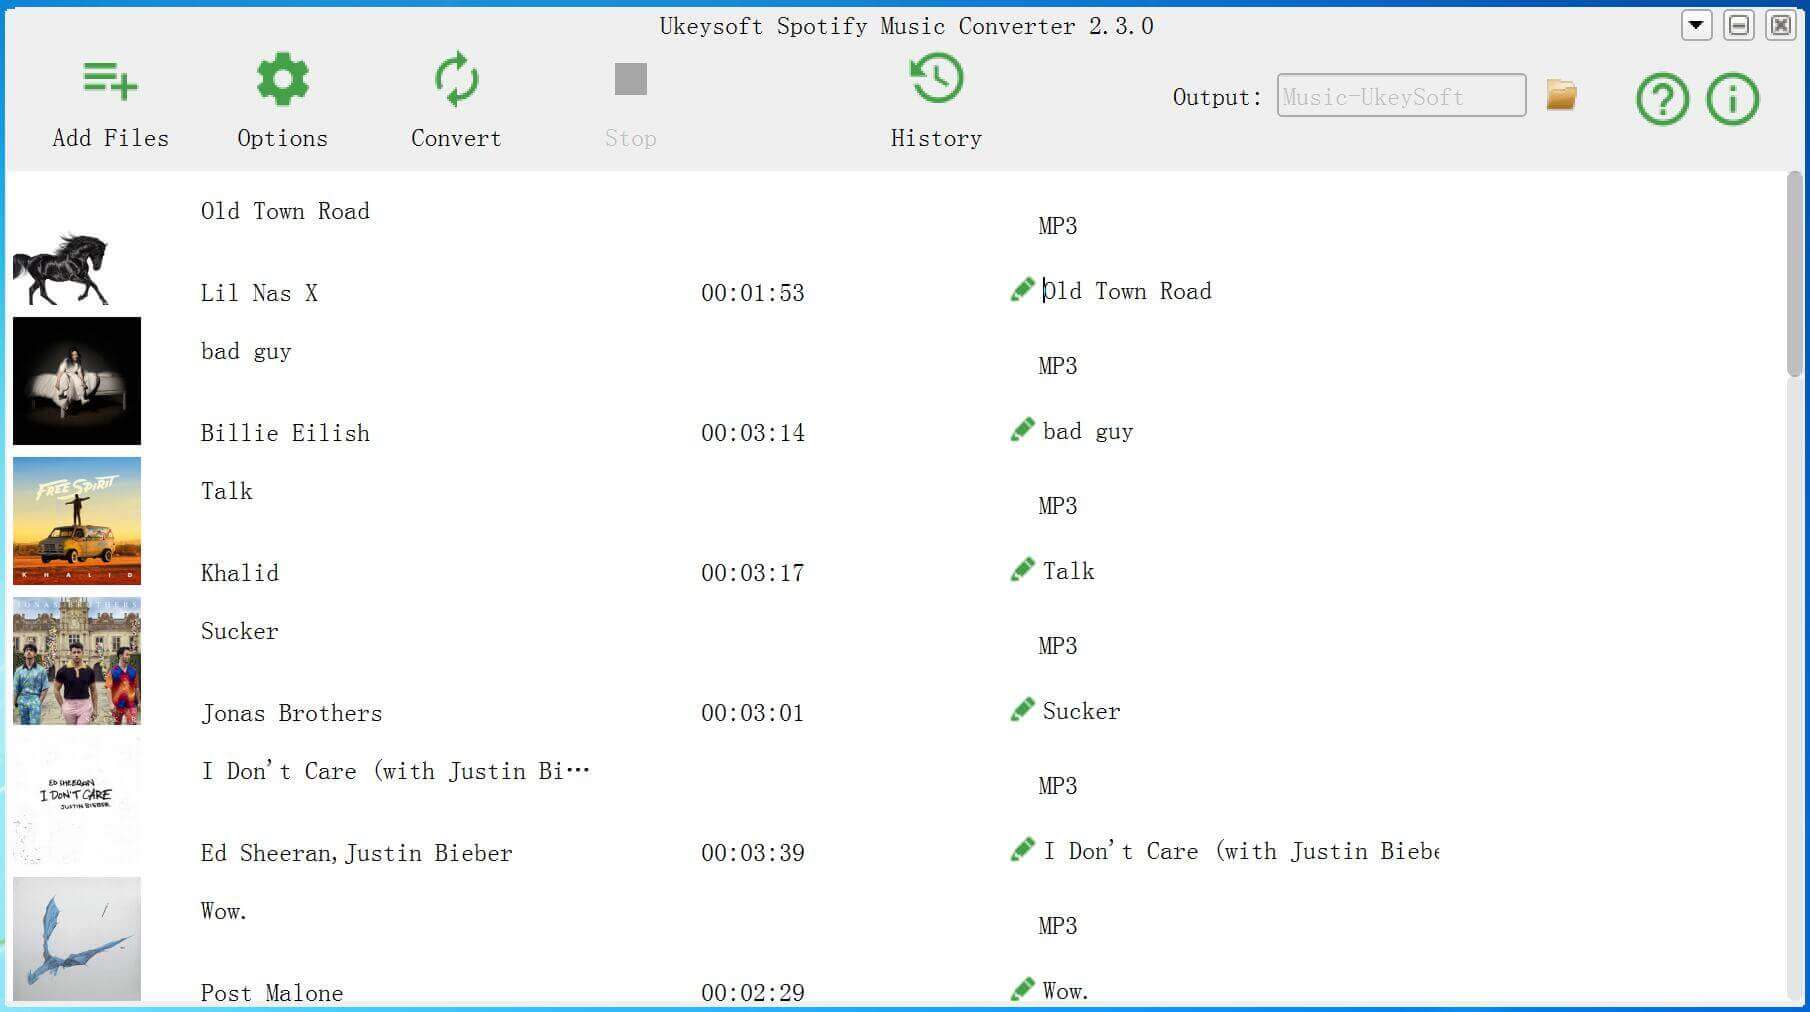1810x1012 pixels.
Task: Edit the output name field Old Town Road
Action: 1127,291
